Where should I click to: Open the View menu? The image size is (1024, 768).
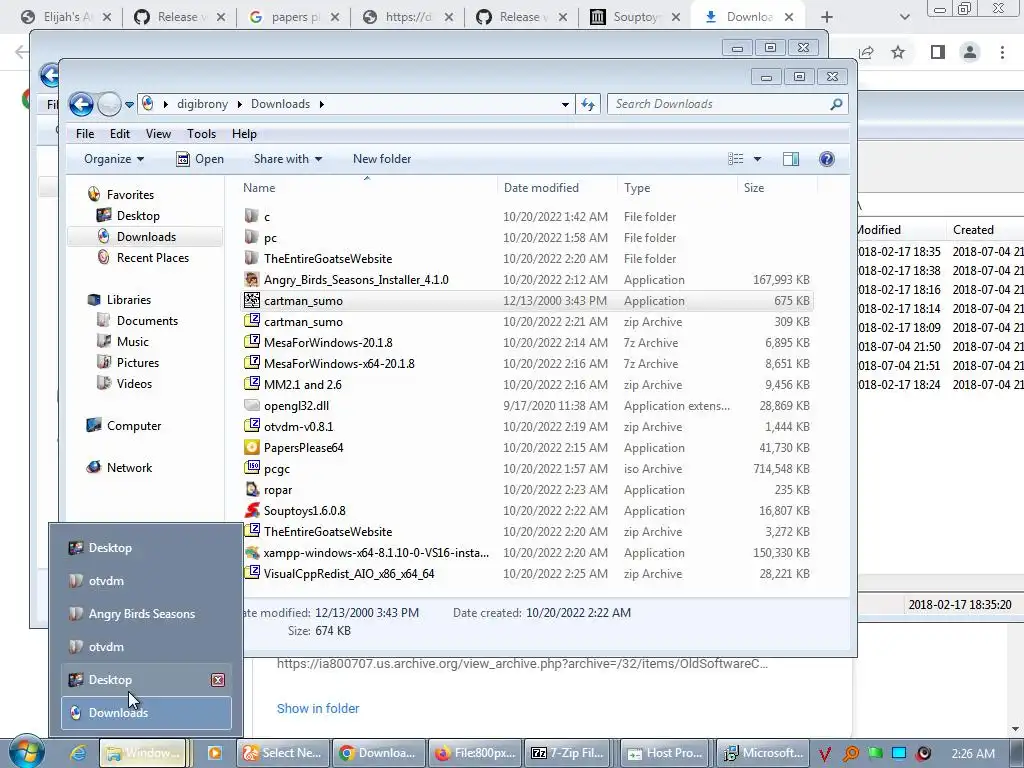click(158, 134)
